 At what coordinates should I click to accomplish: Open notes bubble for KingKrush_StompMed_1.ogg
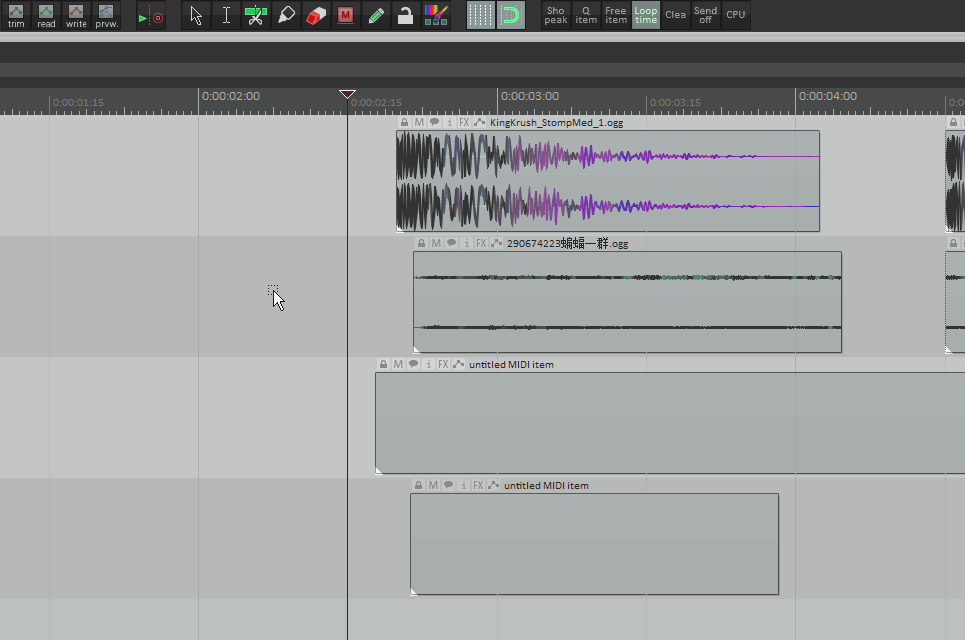coord(434,122)
